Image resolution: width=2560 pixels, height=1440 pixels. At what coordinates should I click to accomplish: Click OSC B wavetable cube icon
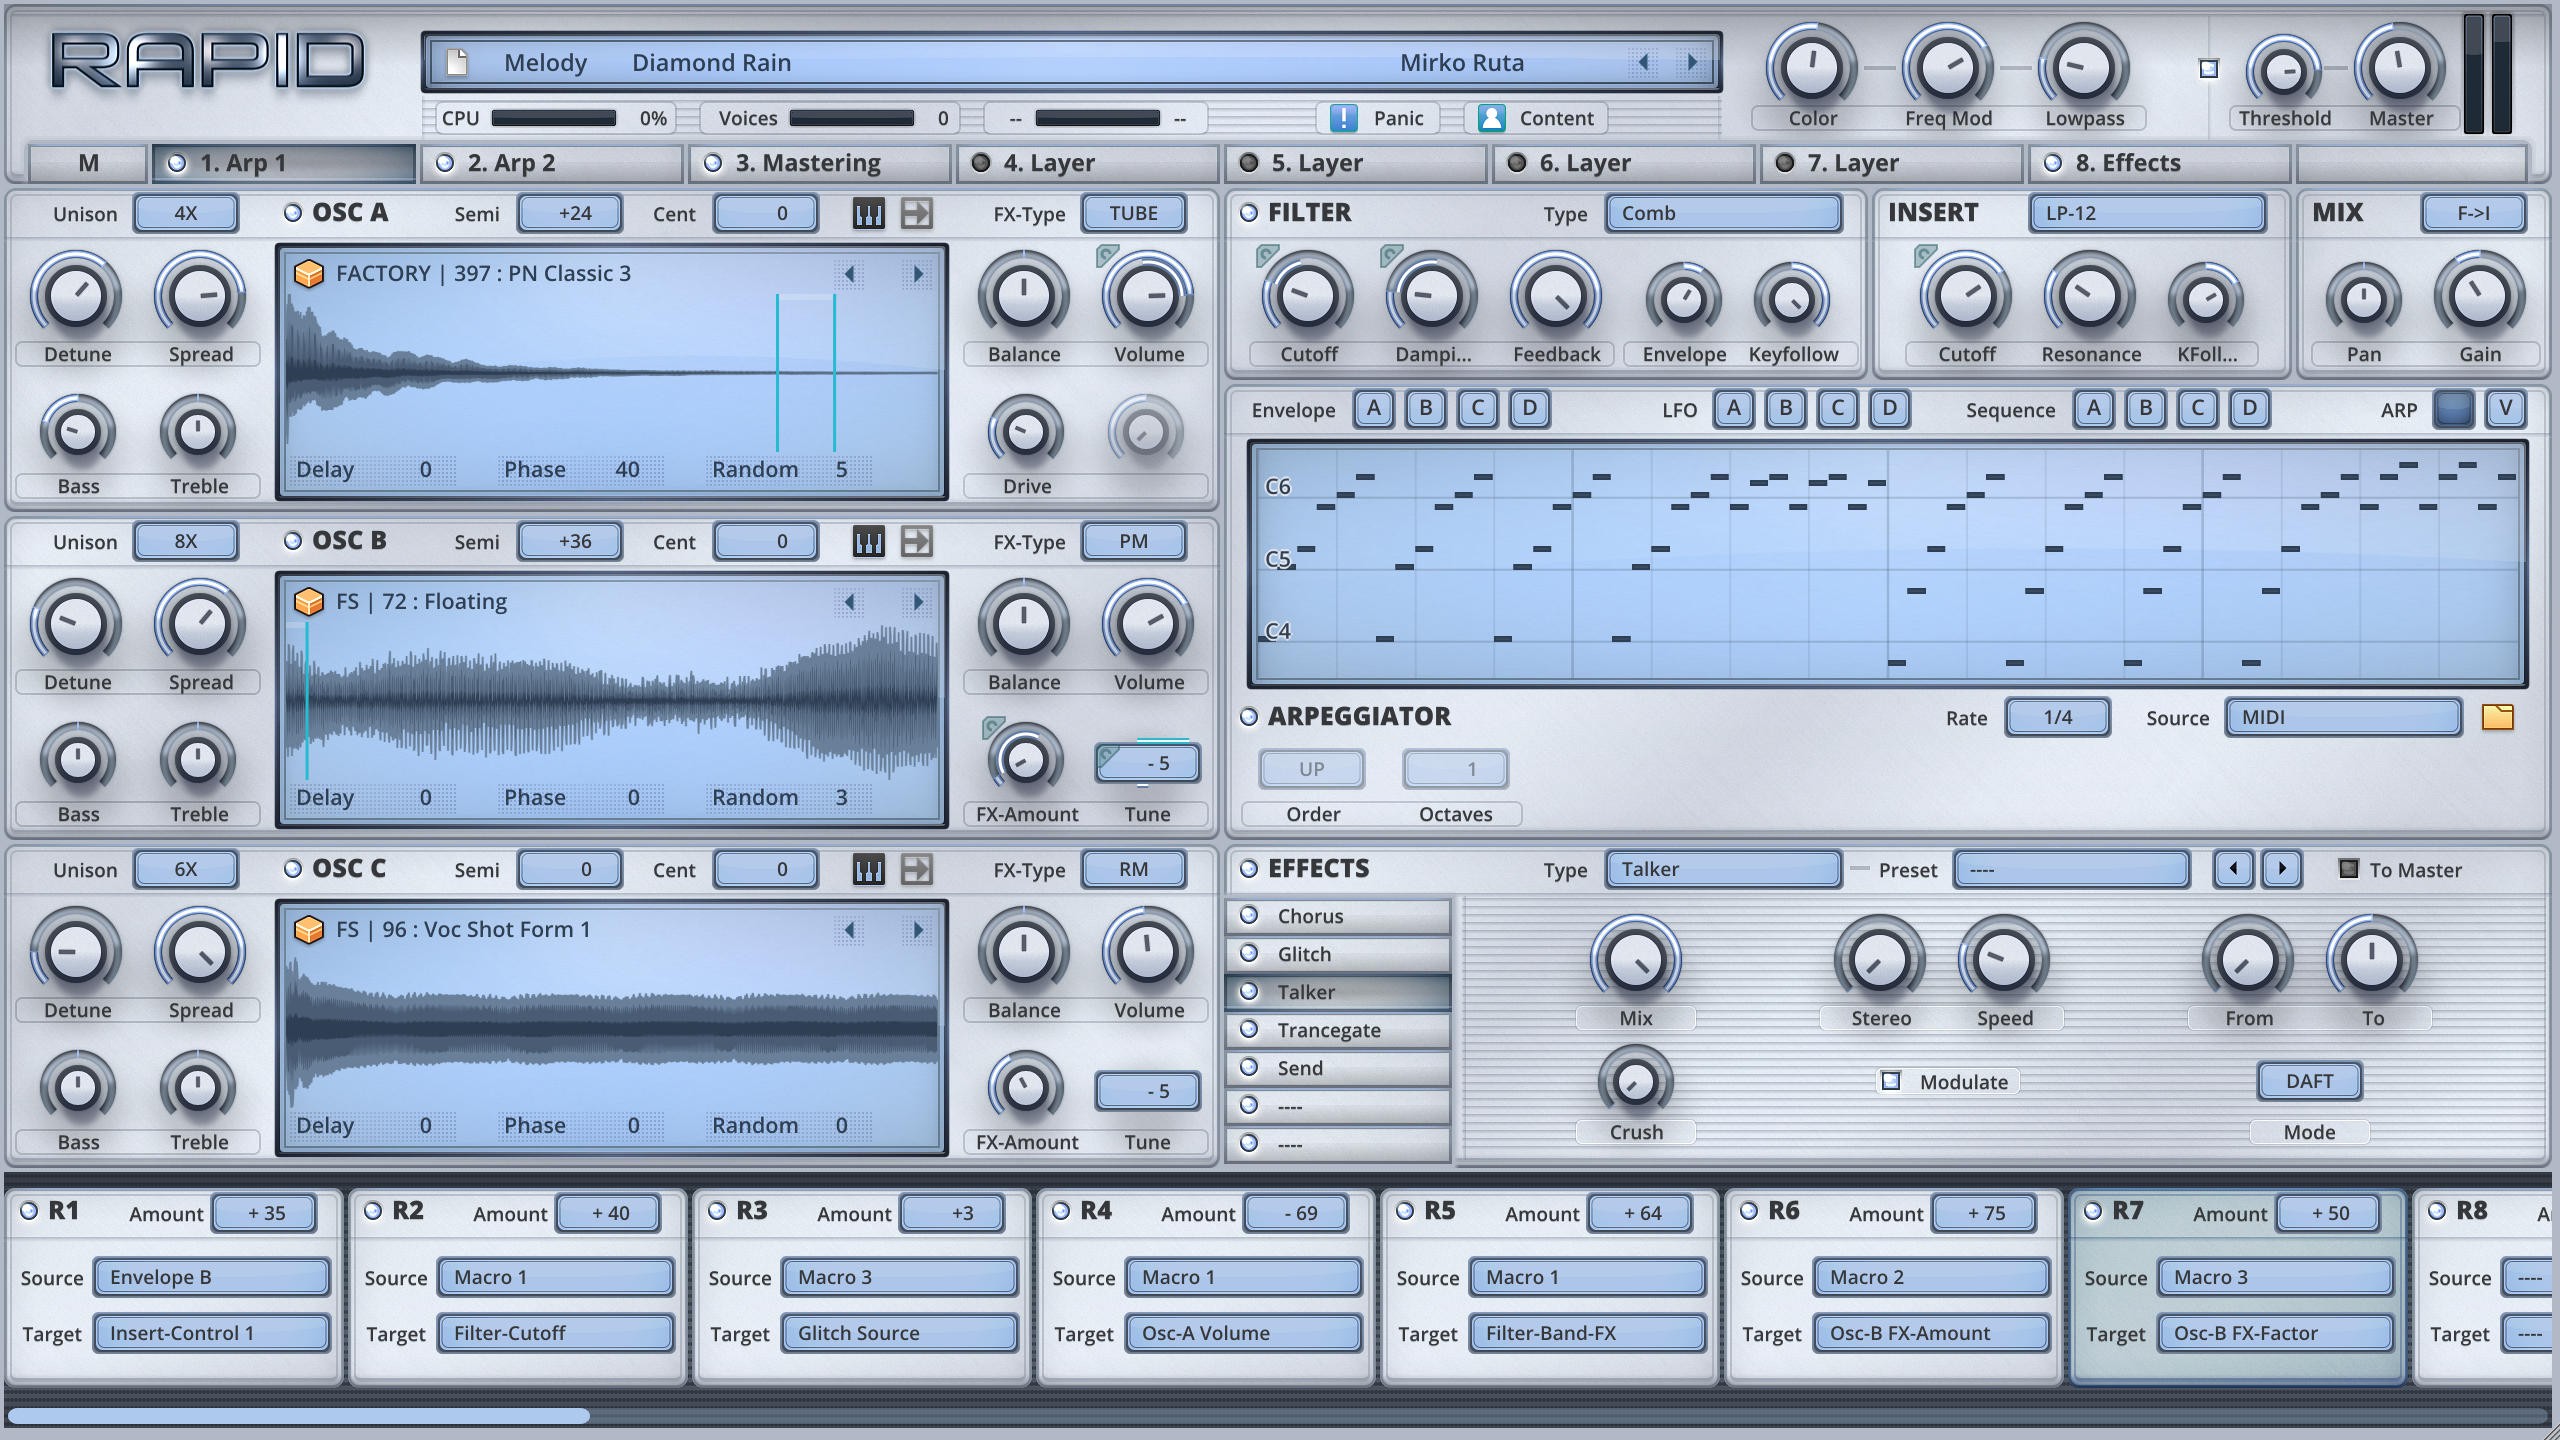click(x=309, y=601)
